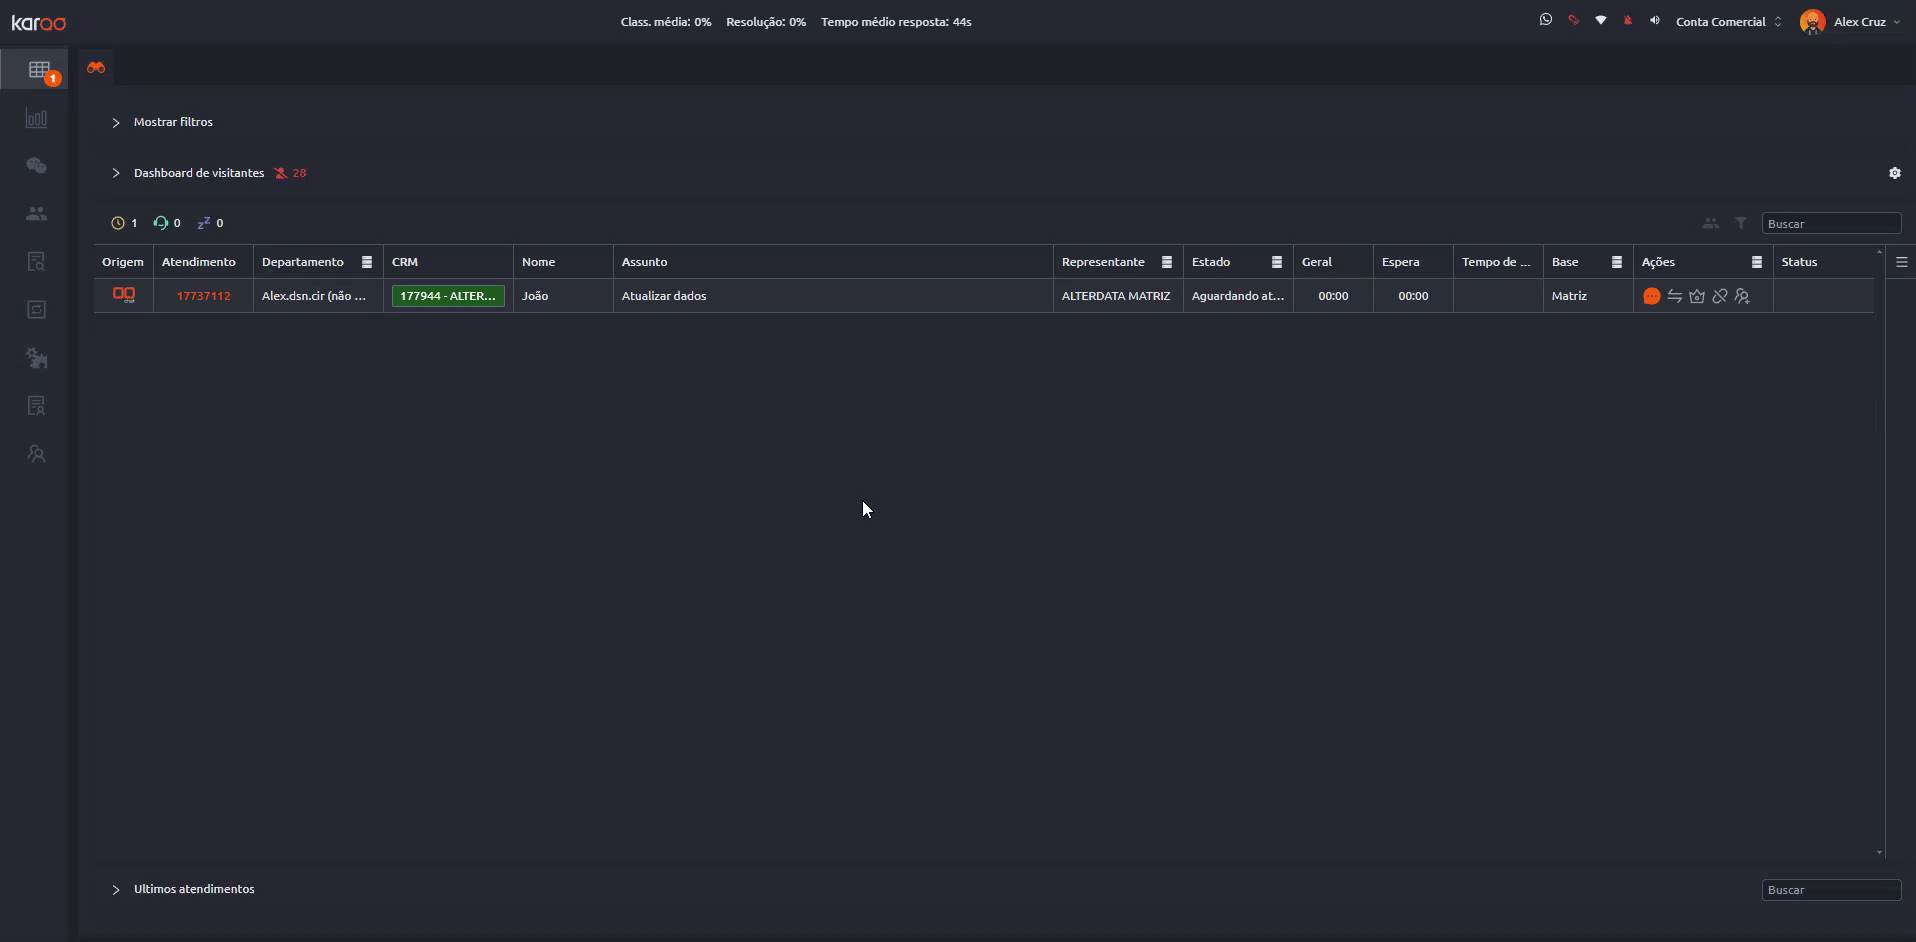Image resolution: width=1916 pixels, height=942 pixels.
Task: Toggle the sound speaker icon
Action: point(1655,20)
